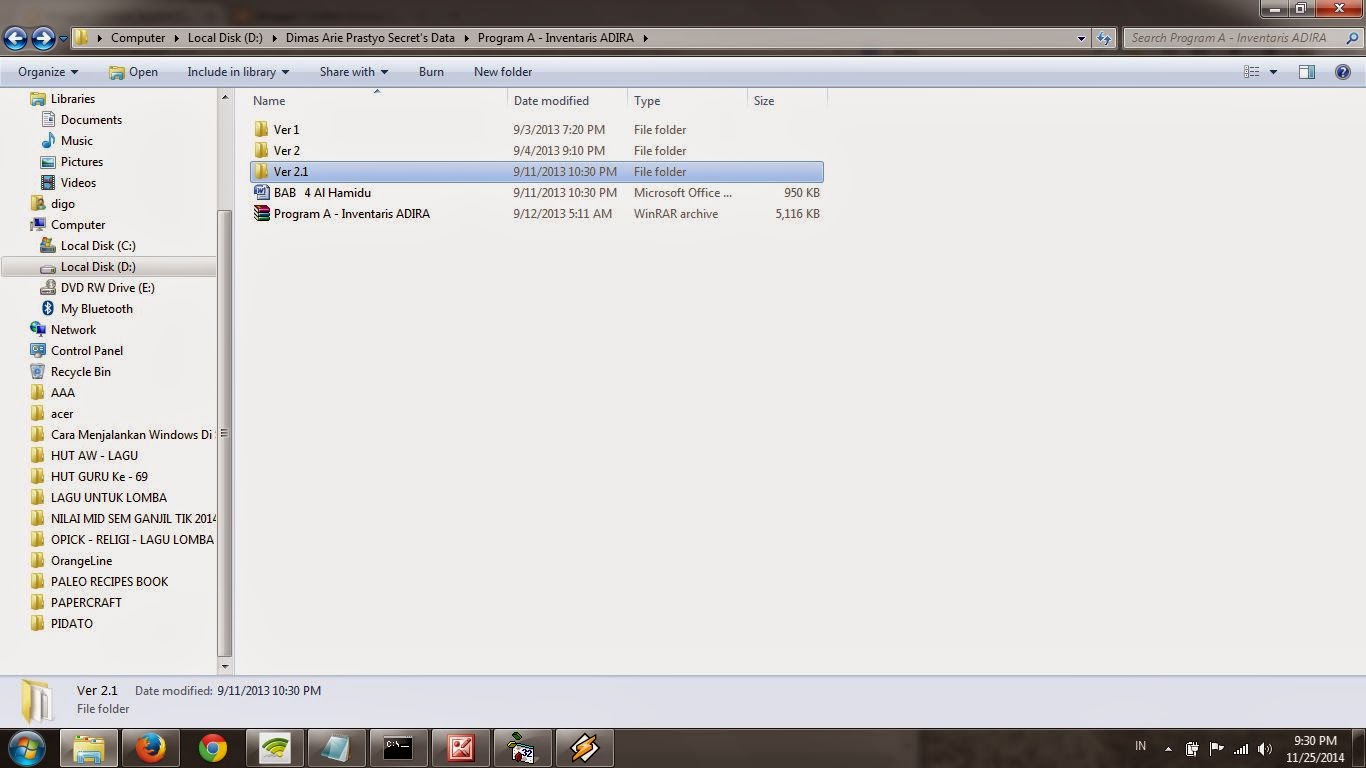
Task: Create a folder with New folder
Action: click(503, 72)
